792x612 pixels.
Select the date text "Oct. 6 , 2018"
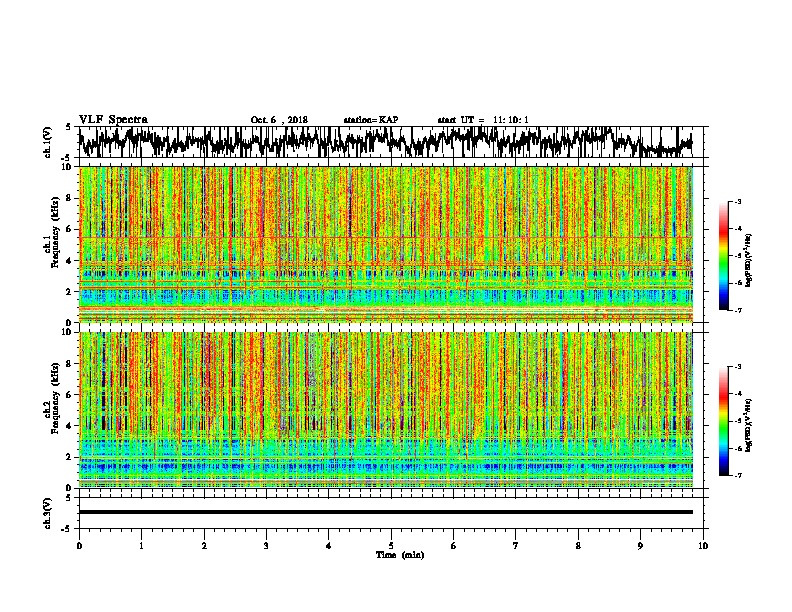pyautogui.click(x=279, y=120)
